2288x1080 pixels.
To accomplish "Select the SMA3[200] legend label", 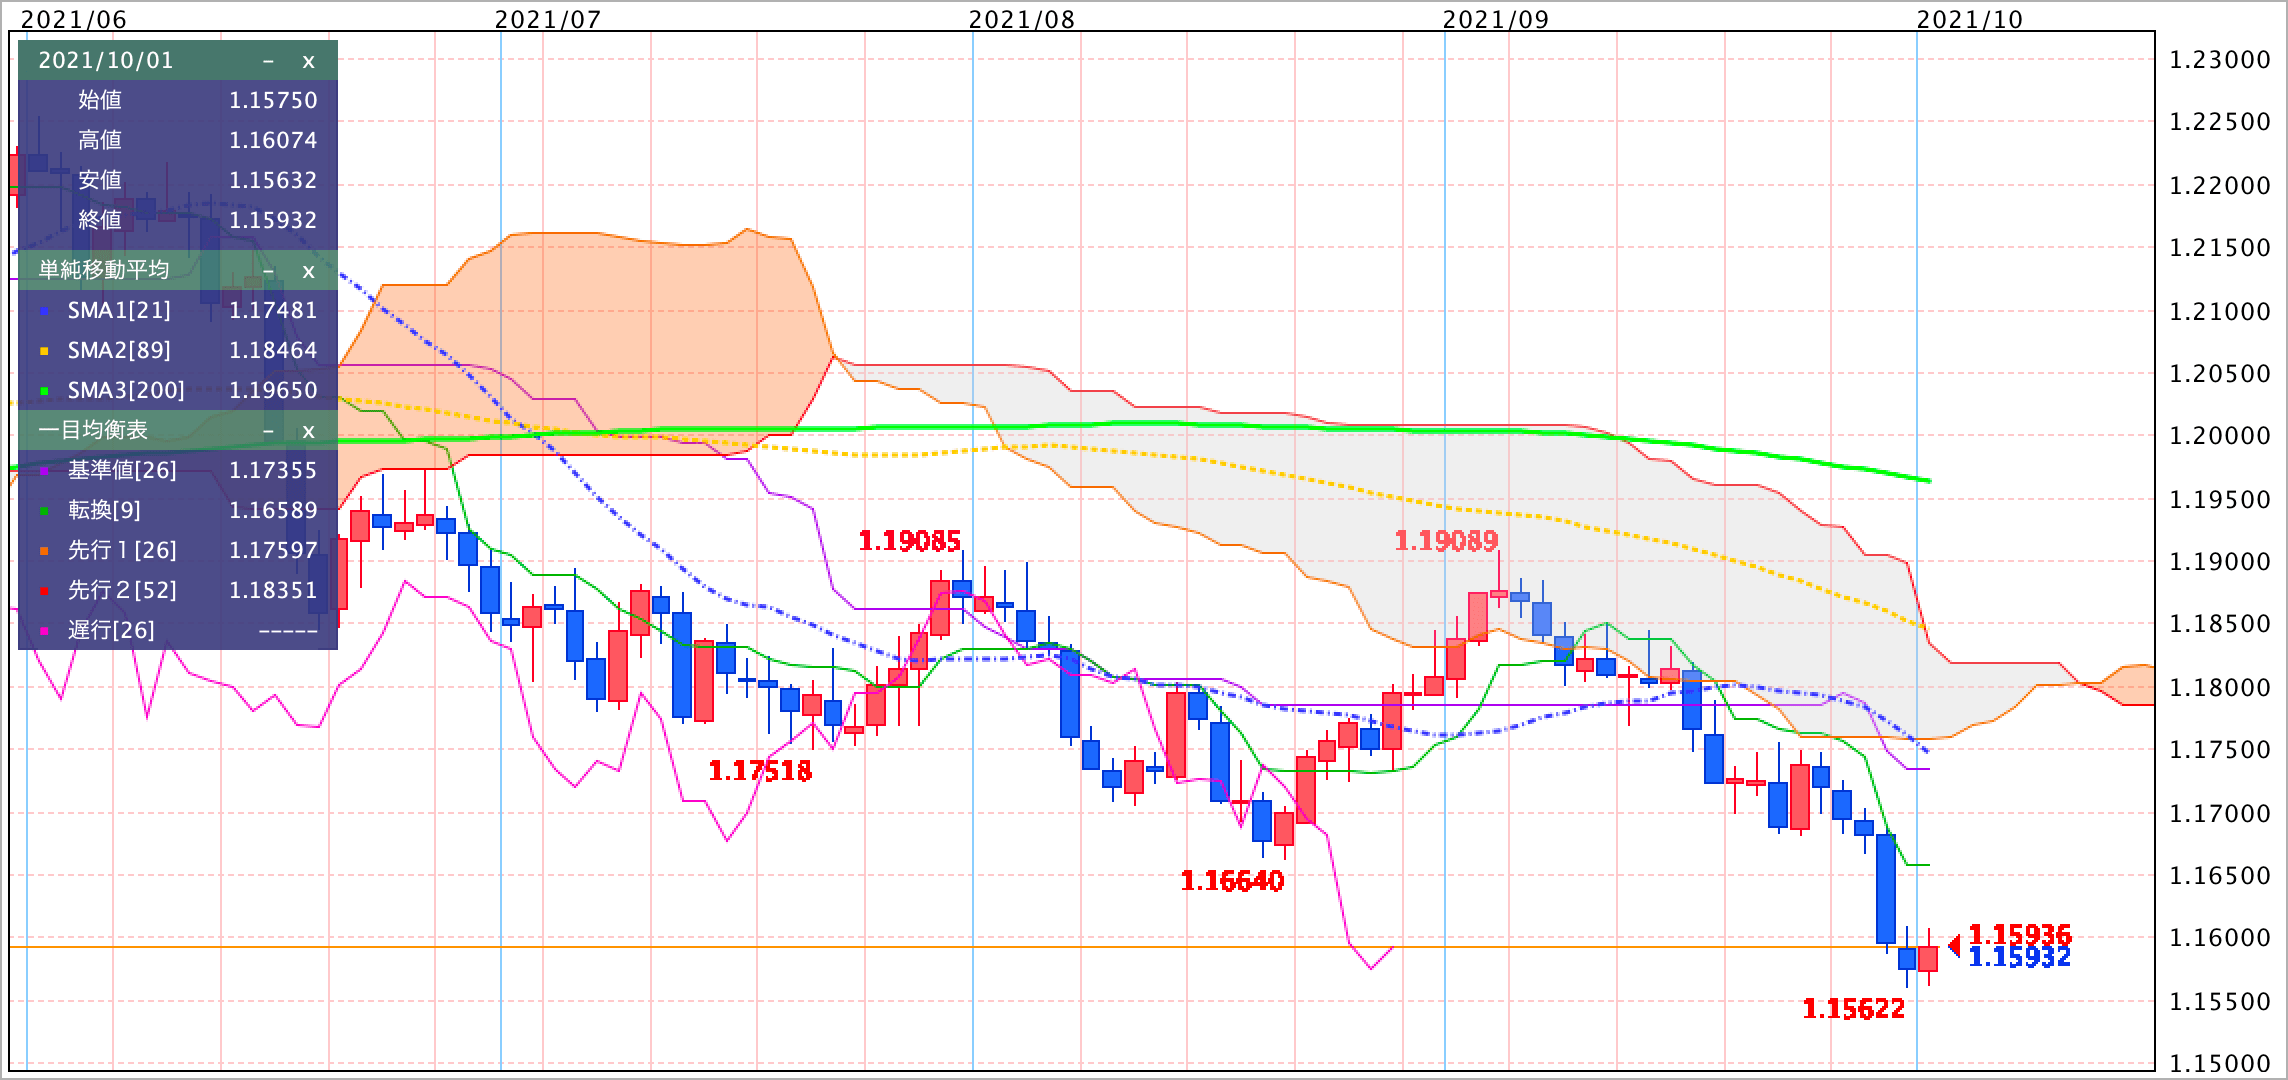I will tap(126, 391).
